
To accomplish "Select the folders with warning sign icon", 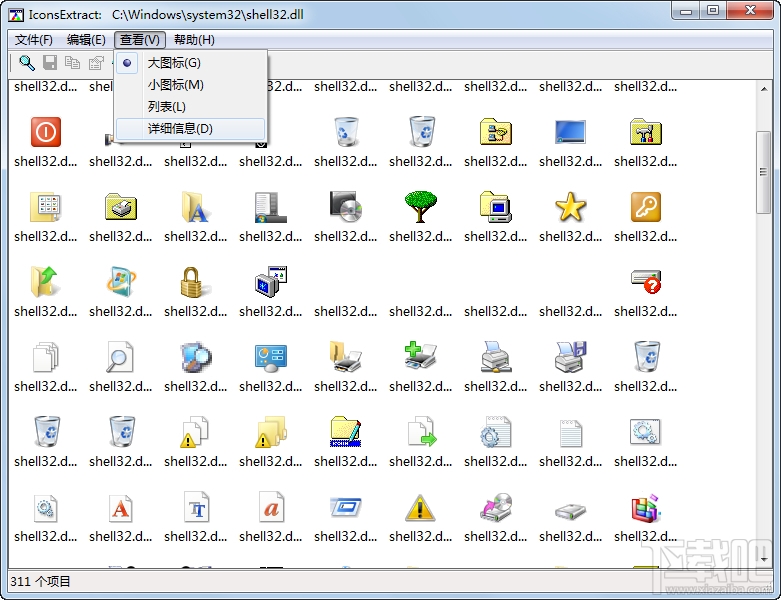I will point(271,432).
